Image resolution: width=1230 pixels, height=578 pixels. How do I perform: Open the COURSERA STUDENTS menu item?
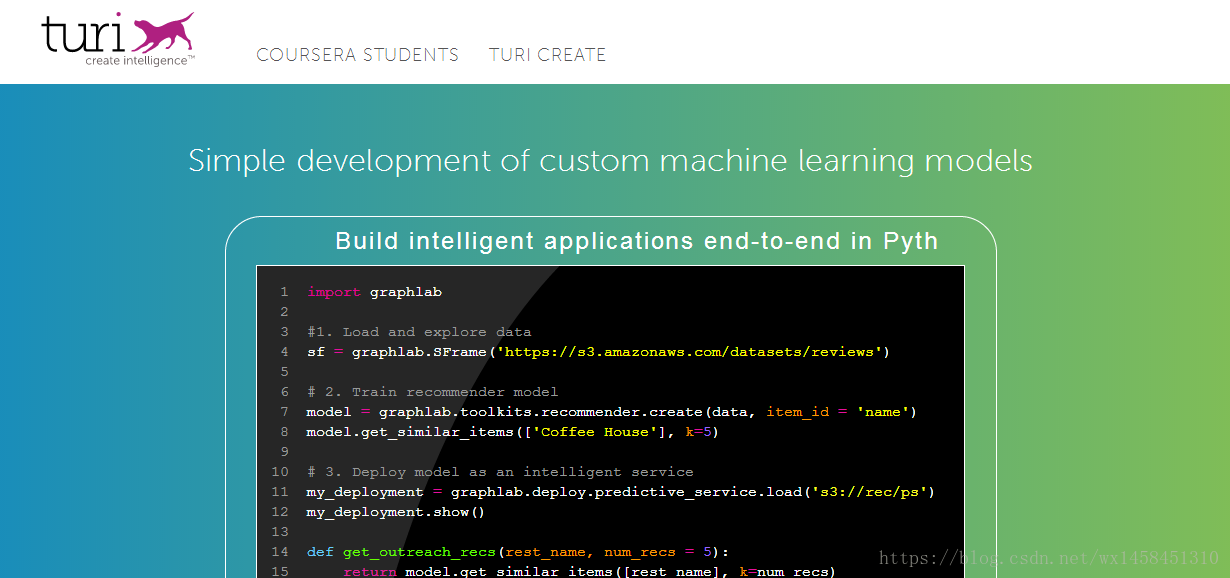357,55
